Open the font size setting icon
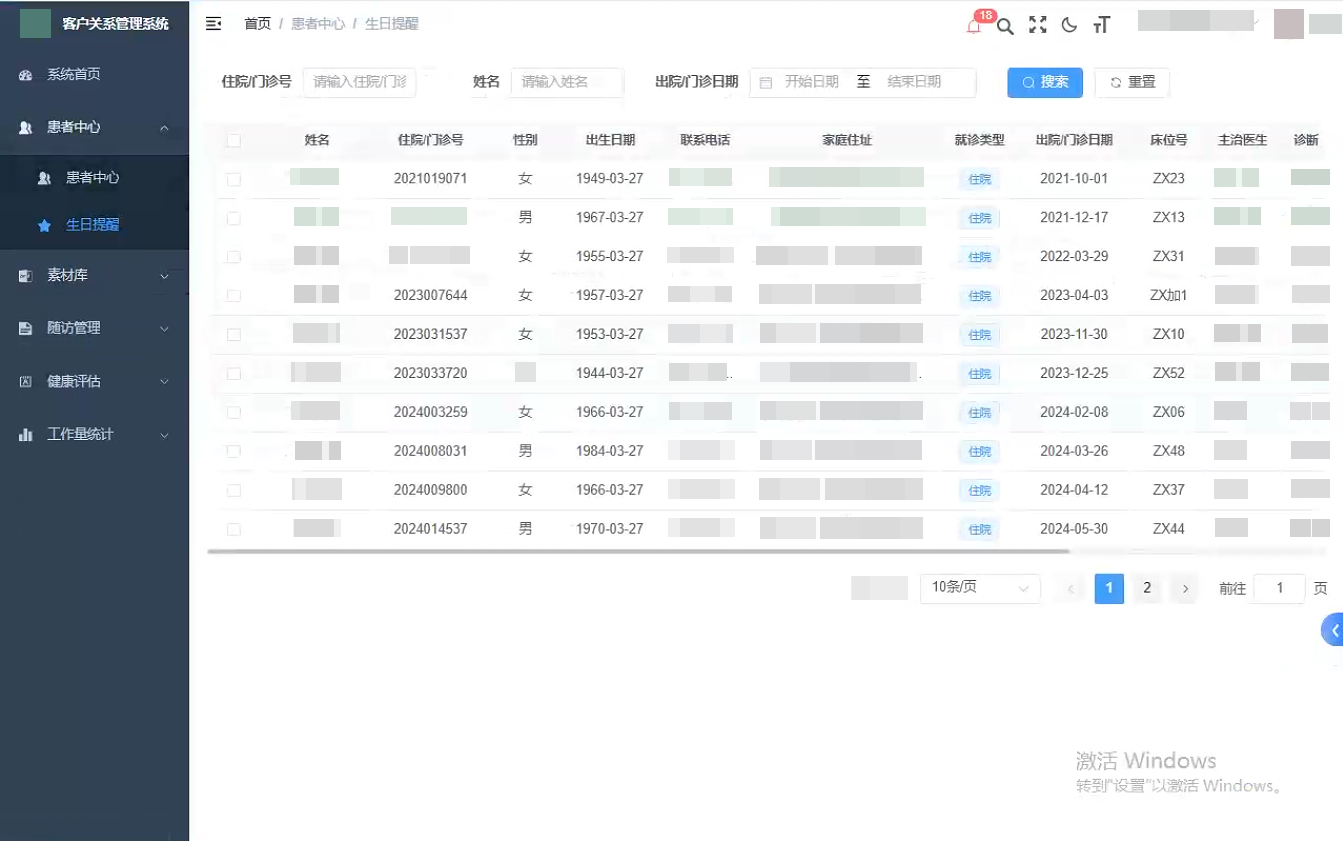Viewport: 1343px width, 841px height. [x=1101, y=25]
